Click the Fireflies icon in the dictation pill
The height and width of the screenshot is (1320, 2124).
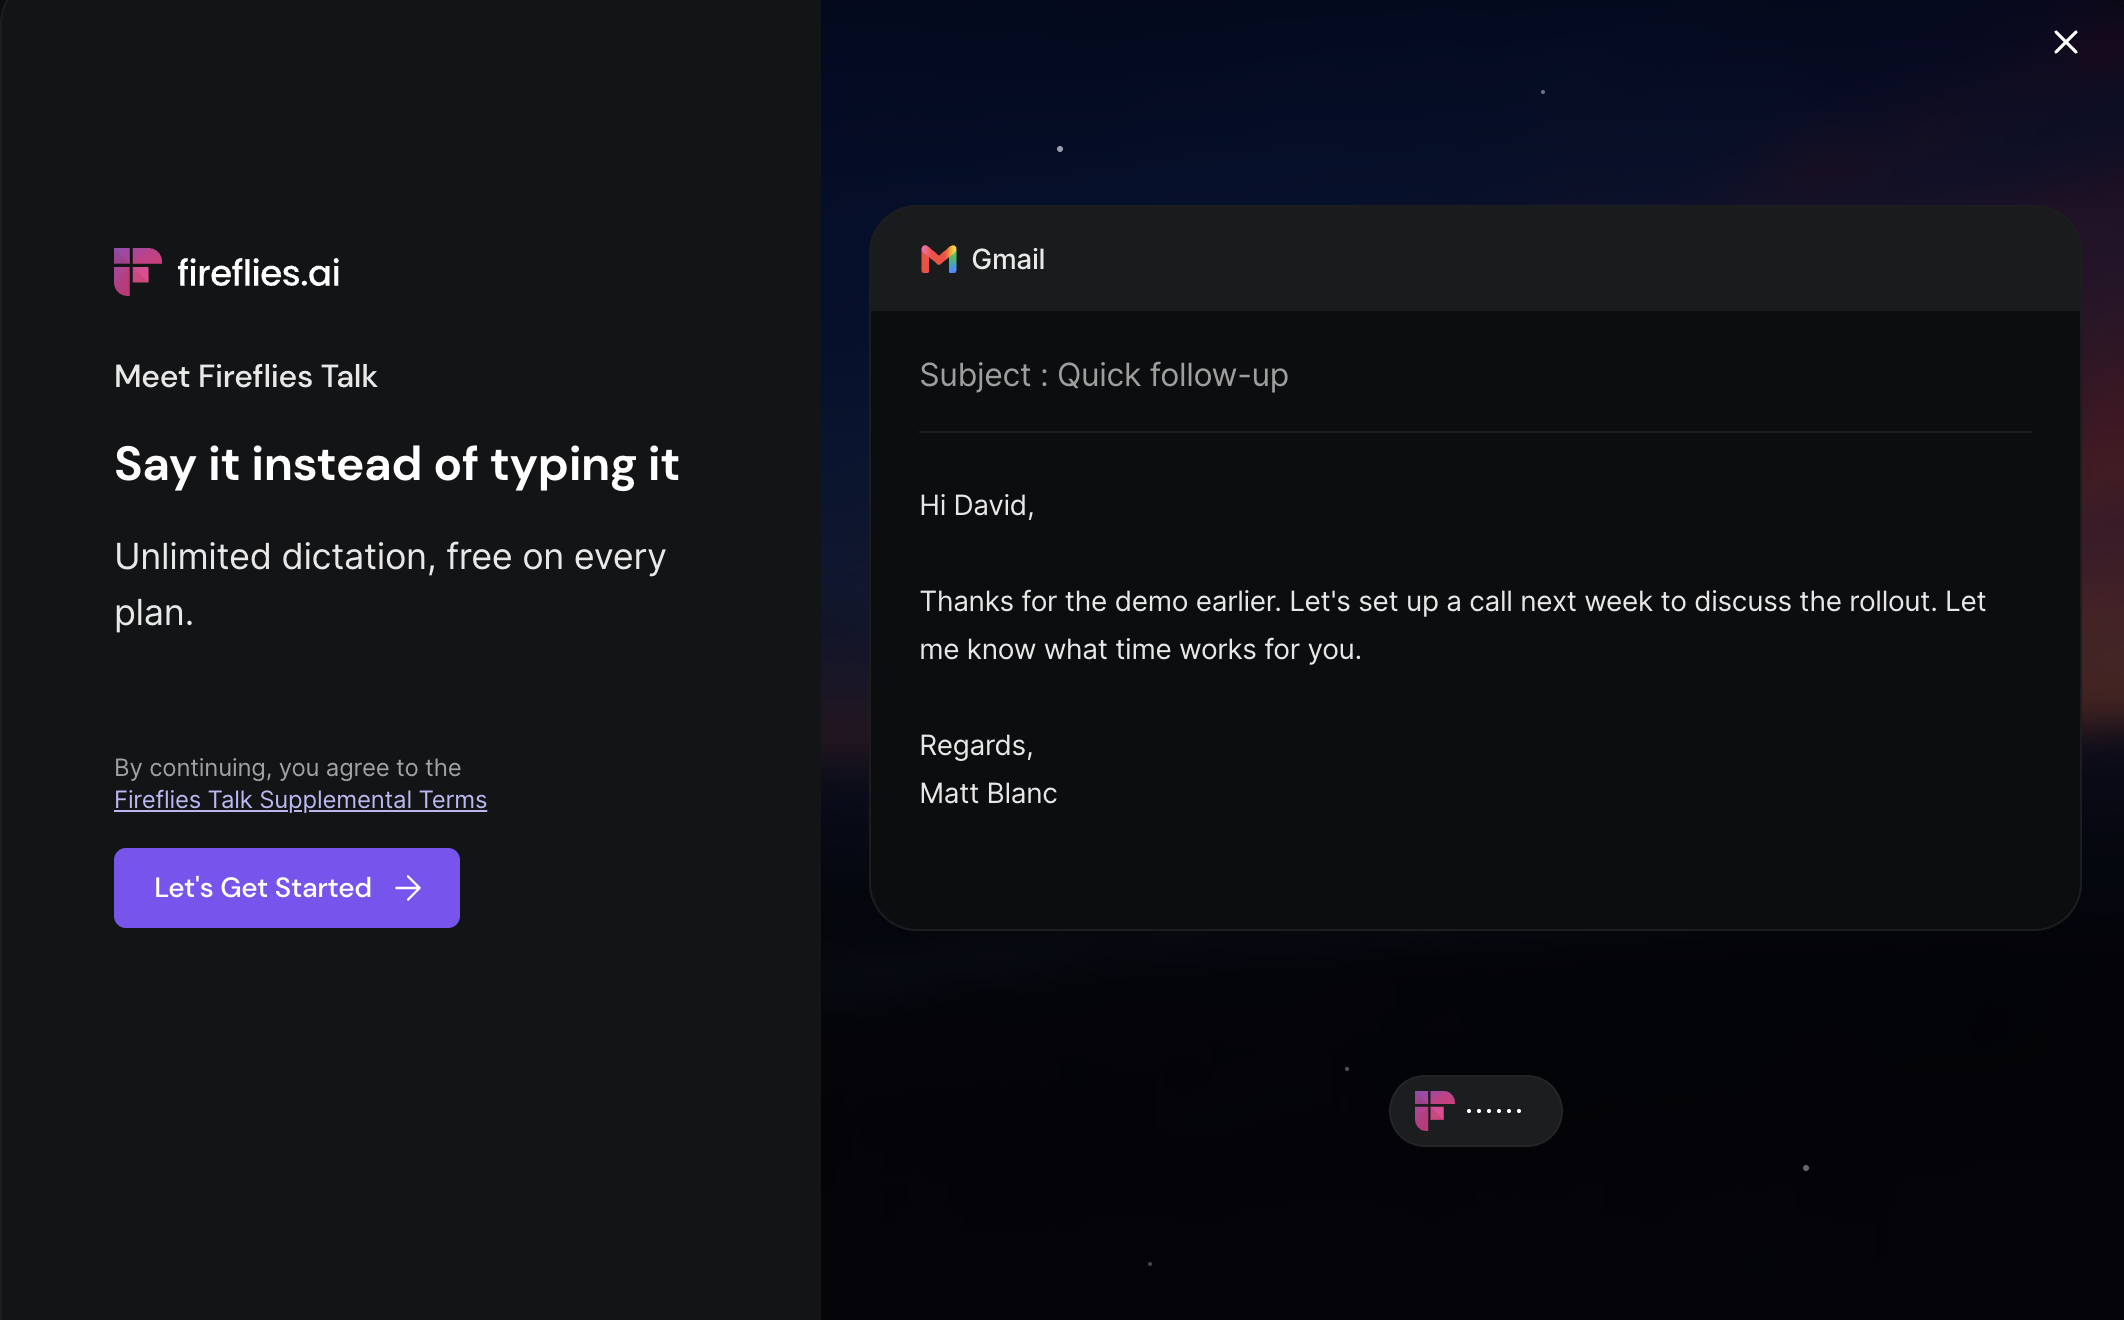point(1433,1111)
